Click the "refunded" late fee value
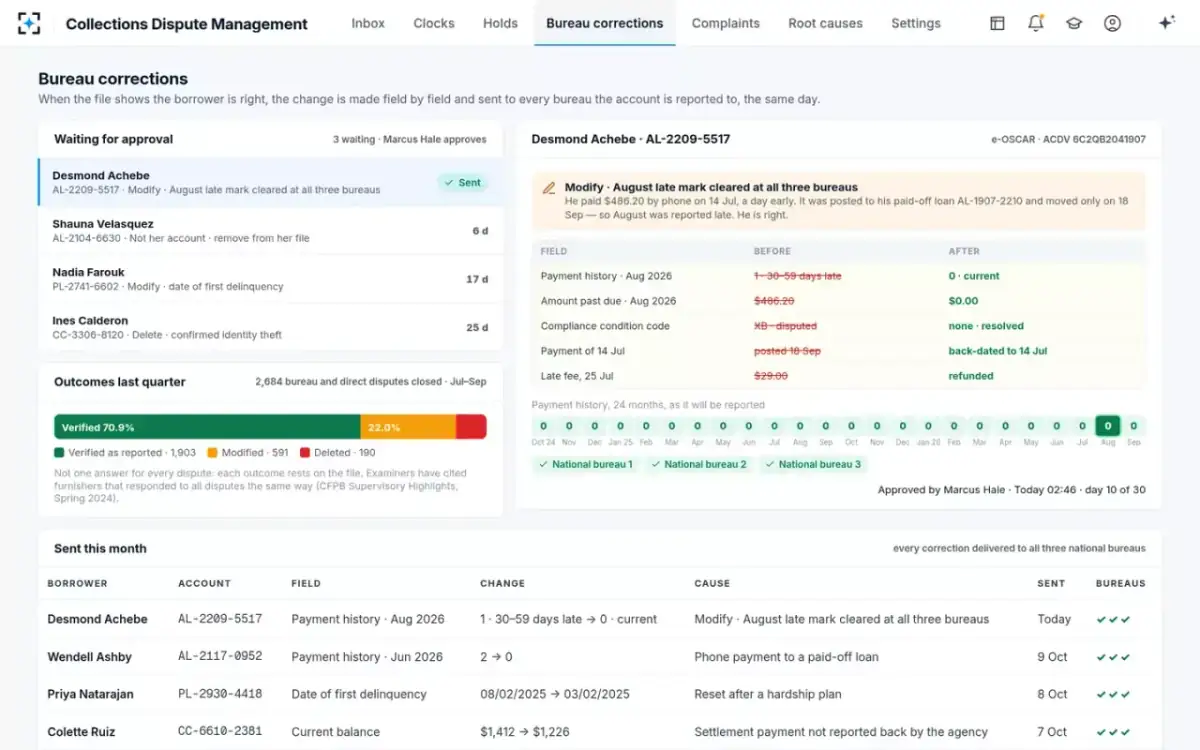This screenshot has height=750, width=1200. click(x=971, y=376)
